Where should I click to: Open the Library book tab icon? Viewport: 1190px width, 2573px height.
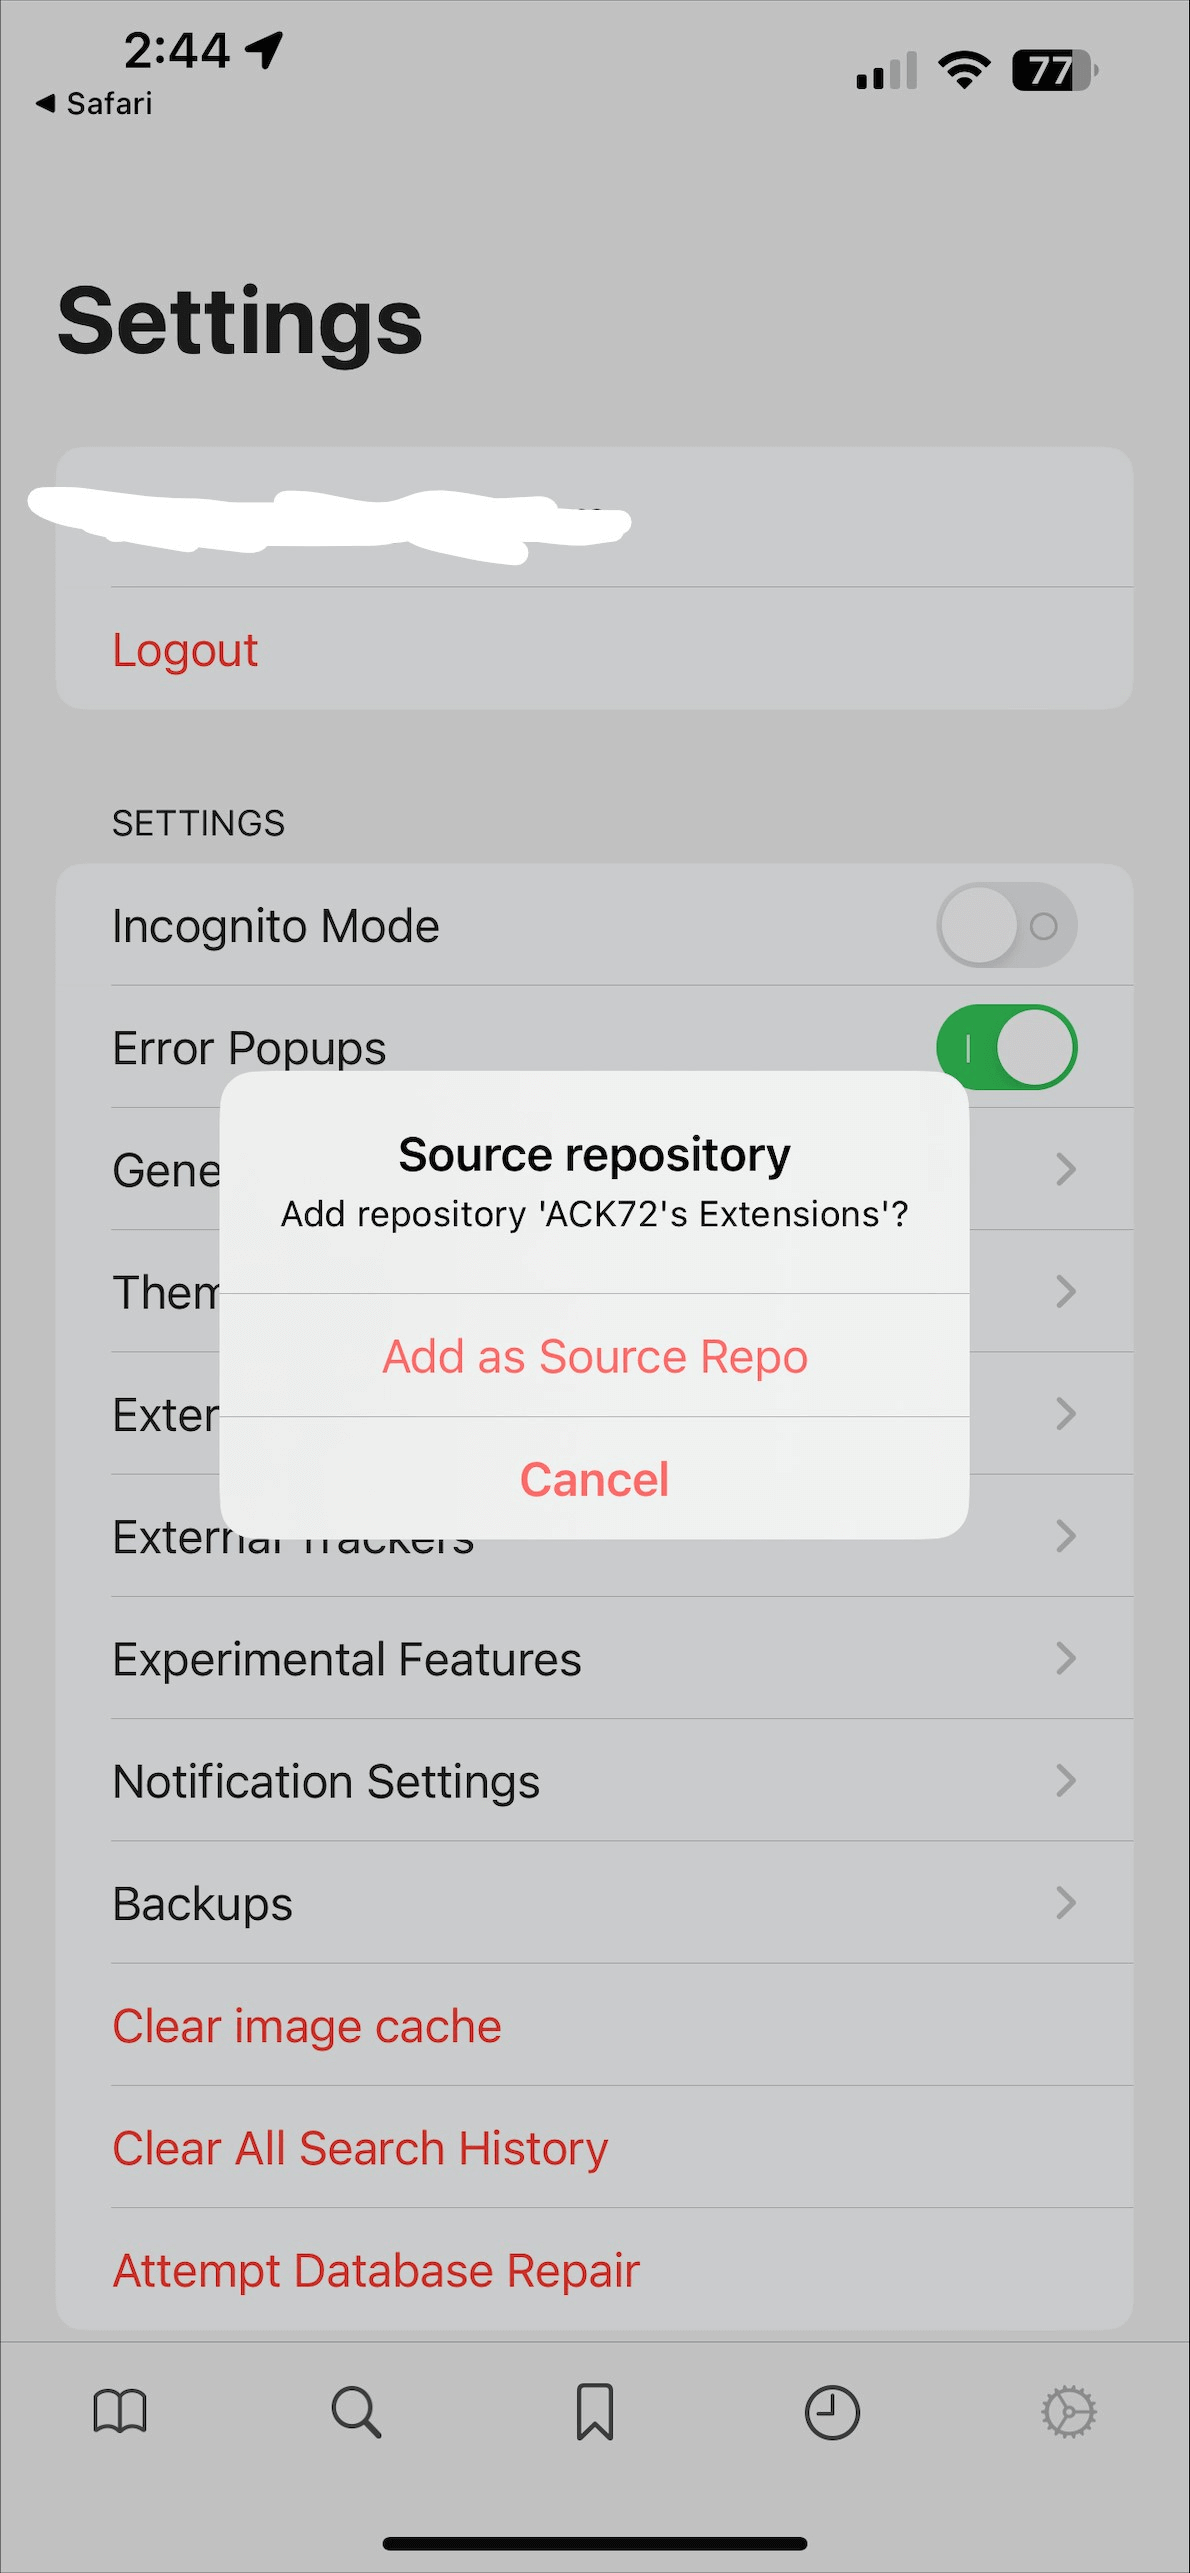coord(120,2411)
